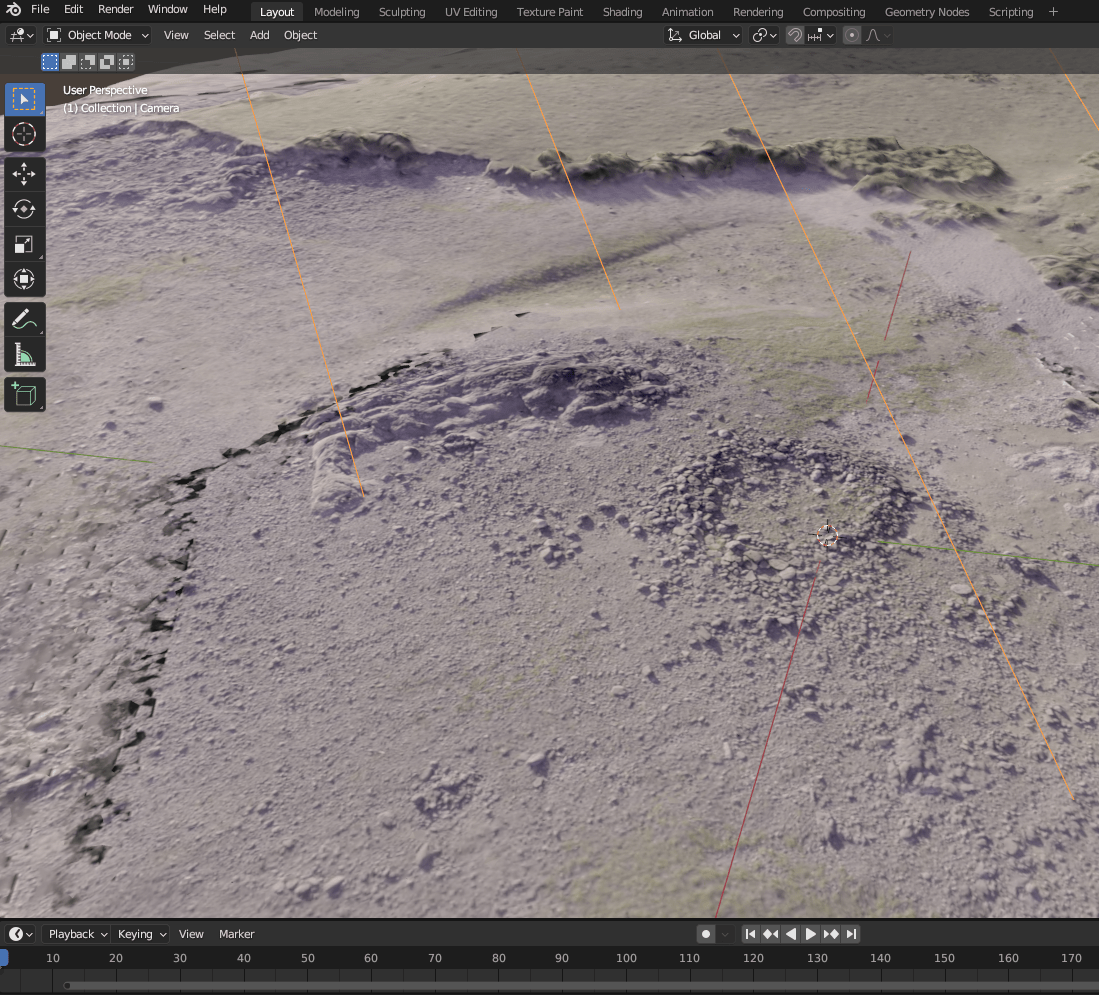Screen dimensions: 1099x995
Task: Jump to the start of the timeline
Action: click(751, 933)
